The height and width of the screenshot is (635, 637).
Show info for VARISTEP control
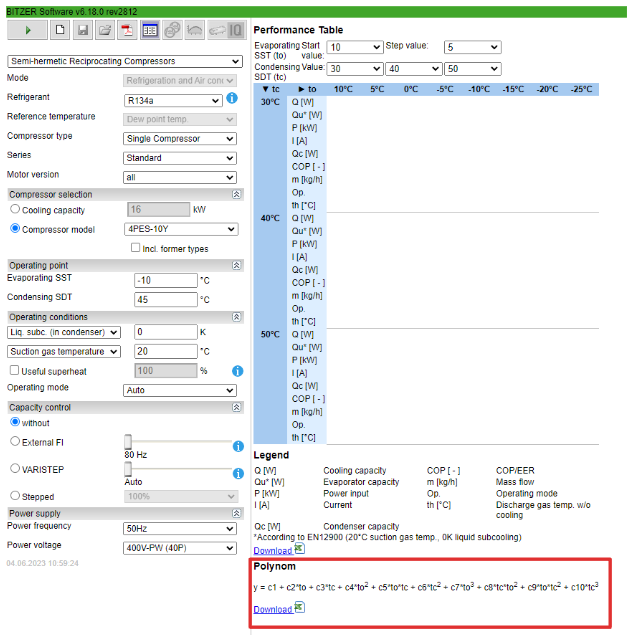[x=238, y=473]
